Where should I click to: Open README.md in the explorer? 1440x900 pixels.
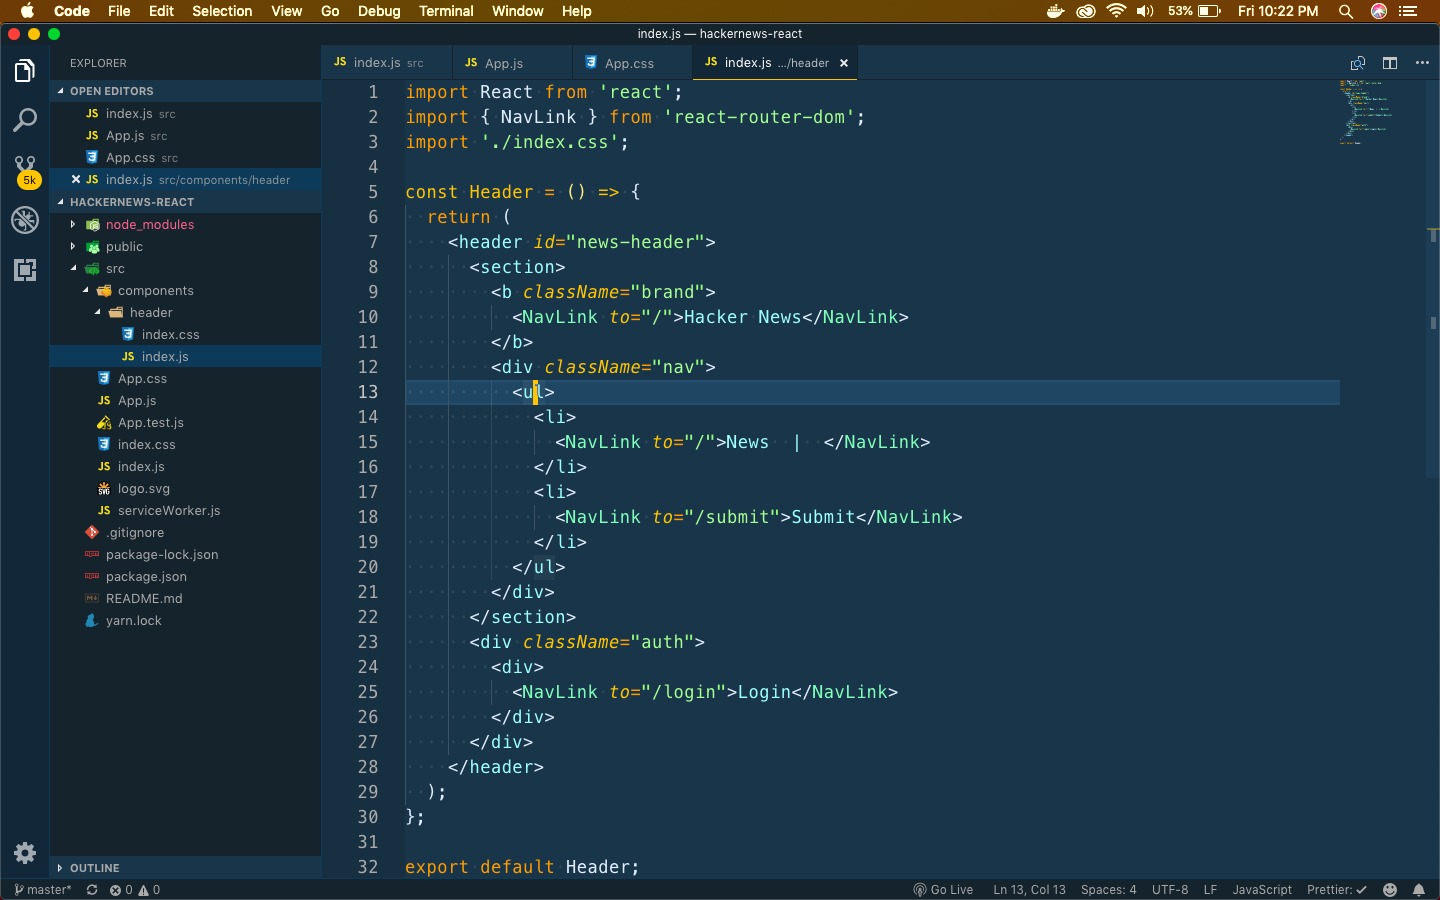[x=185, y=599]
